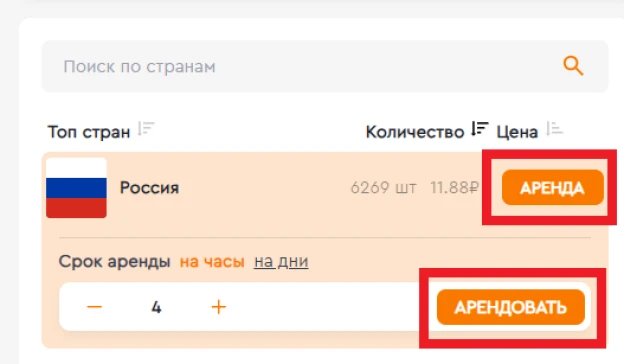The height and width of the screenshot is (364, 624).
Task: Increase rental duration with plus button
Action: pyautogui.click(x=218, y=307)
